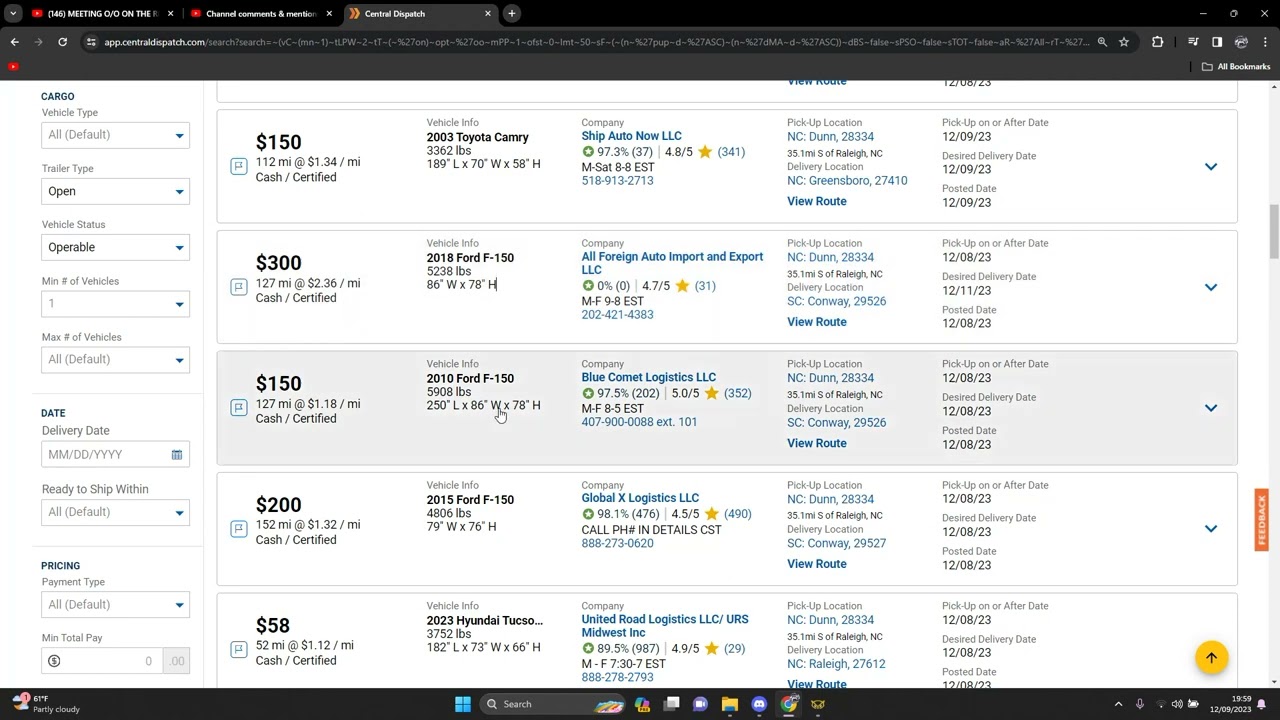Expand the 2015 Ford F-150 listing chevron

point(1211,529)
